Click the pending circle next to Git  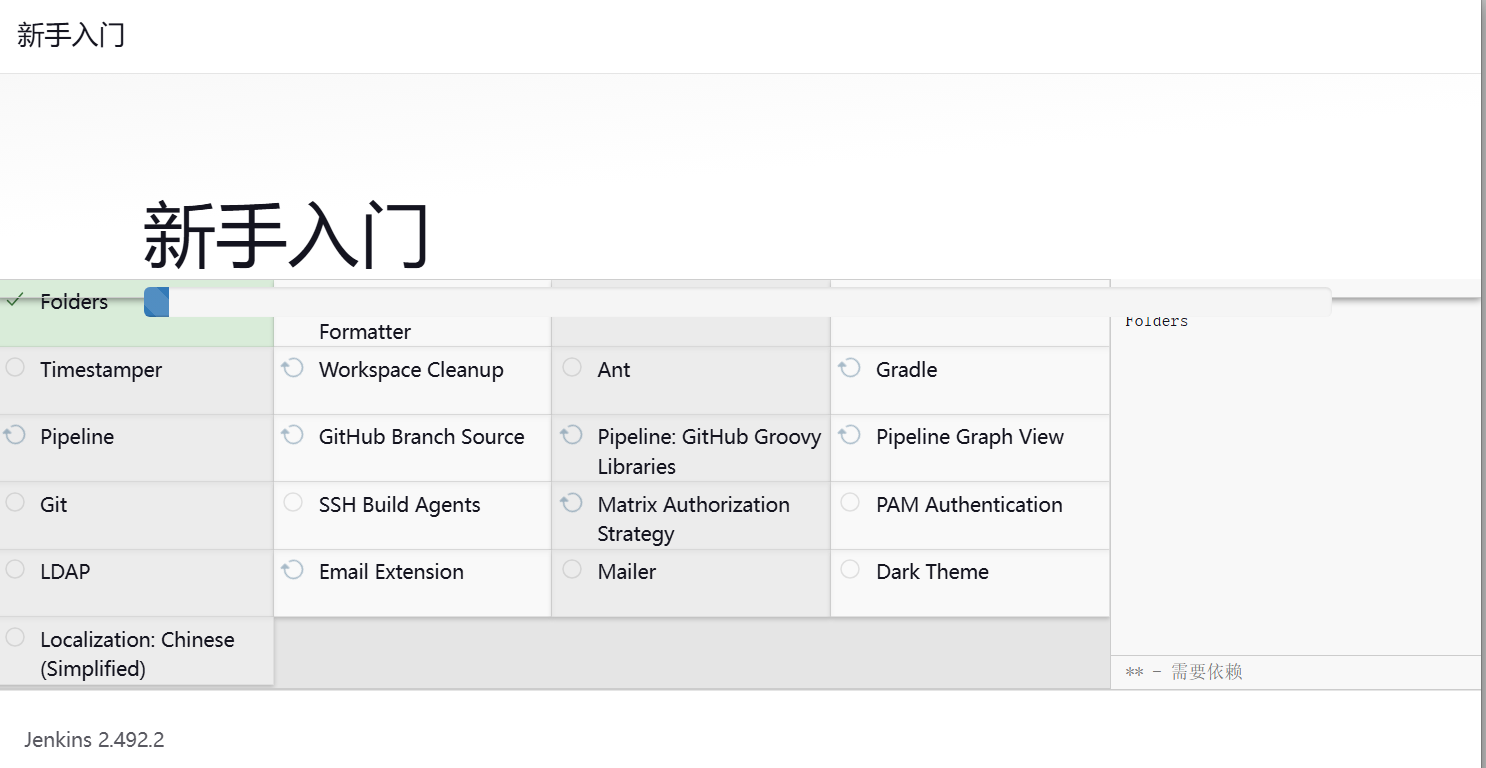click(15, 502)
